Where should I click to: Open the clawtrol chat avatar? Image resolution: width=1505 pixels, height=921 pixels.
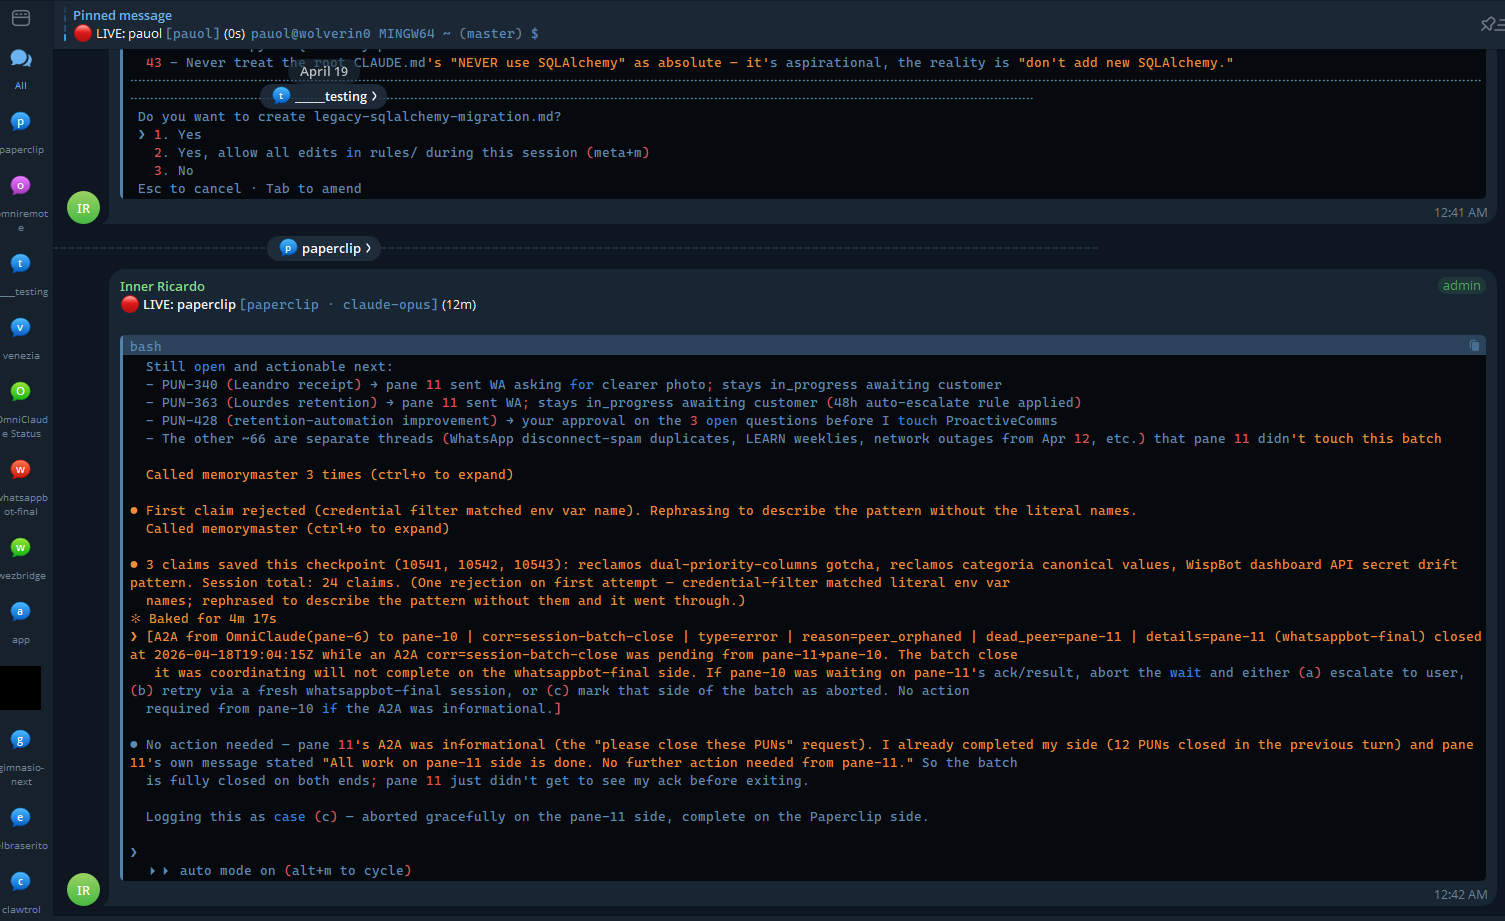click(21, 881)
